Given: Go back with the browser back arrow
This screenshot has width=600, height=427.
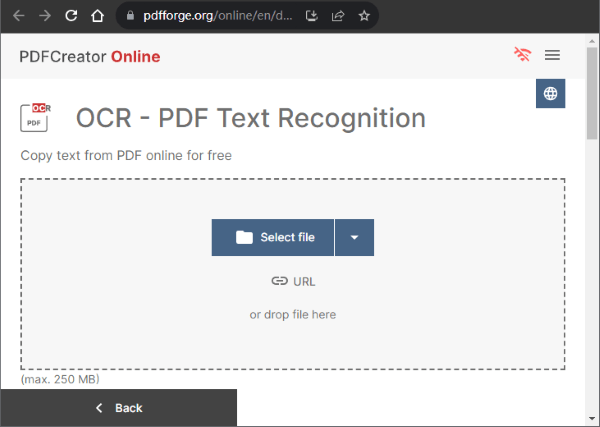Looking at the screenshot, I should 18,16.
